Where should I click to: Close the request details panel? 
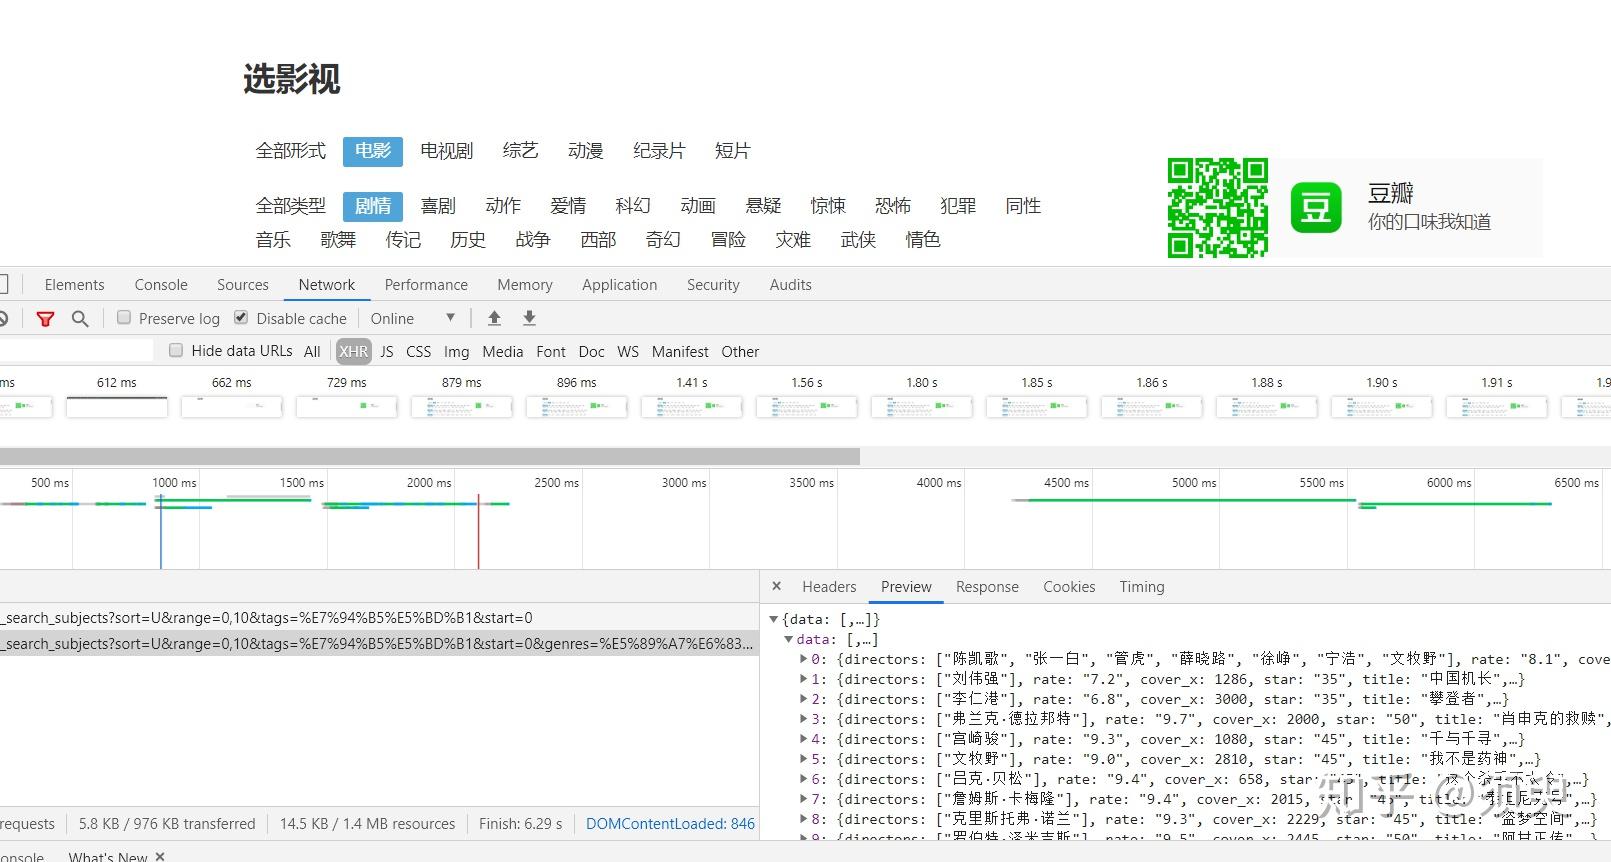pyautogui.click(x=777, y=586)
